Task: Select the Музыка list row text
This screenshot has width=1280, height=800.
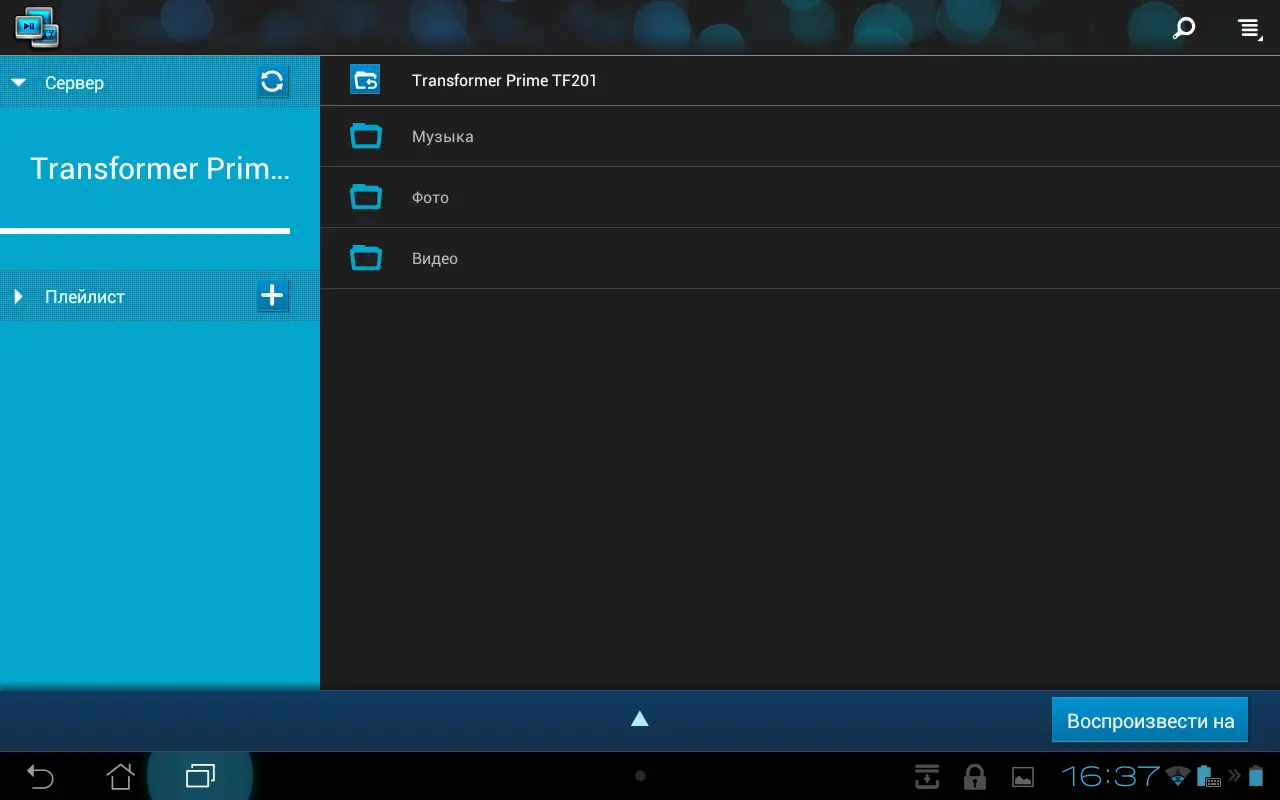Action: tap(442, 137)
